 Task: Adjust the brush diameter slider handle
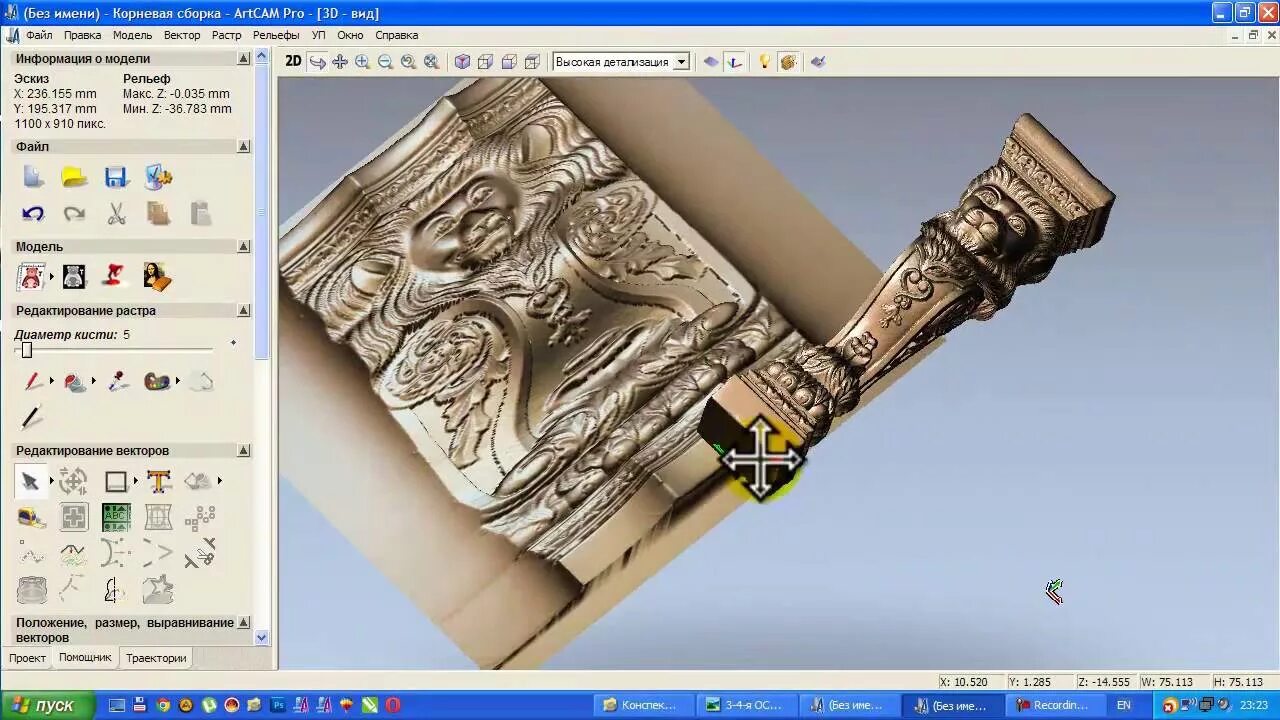coord(27,349)
